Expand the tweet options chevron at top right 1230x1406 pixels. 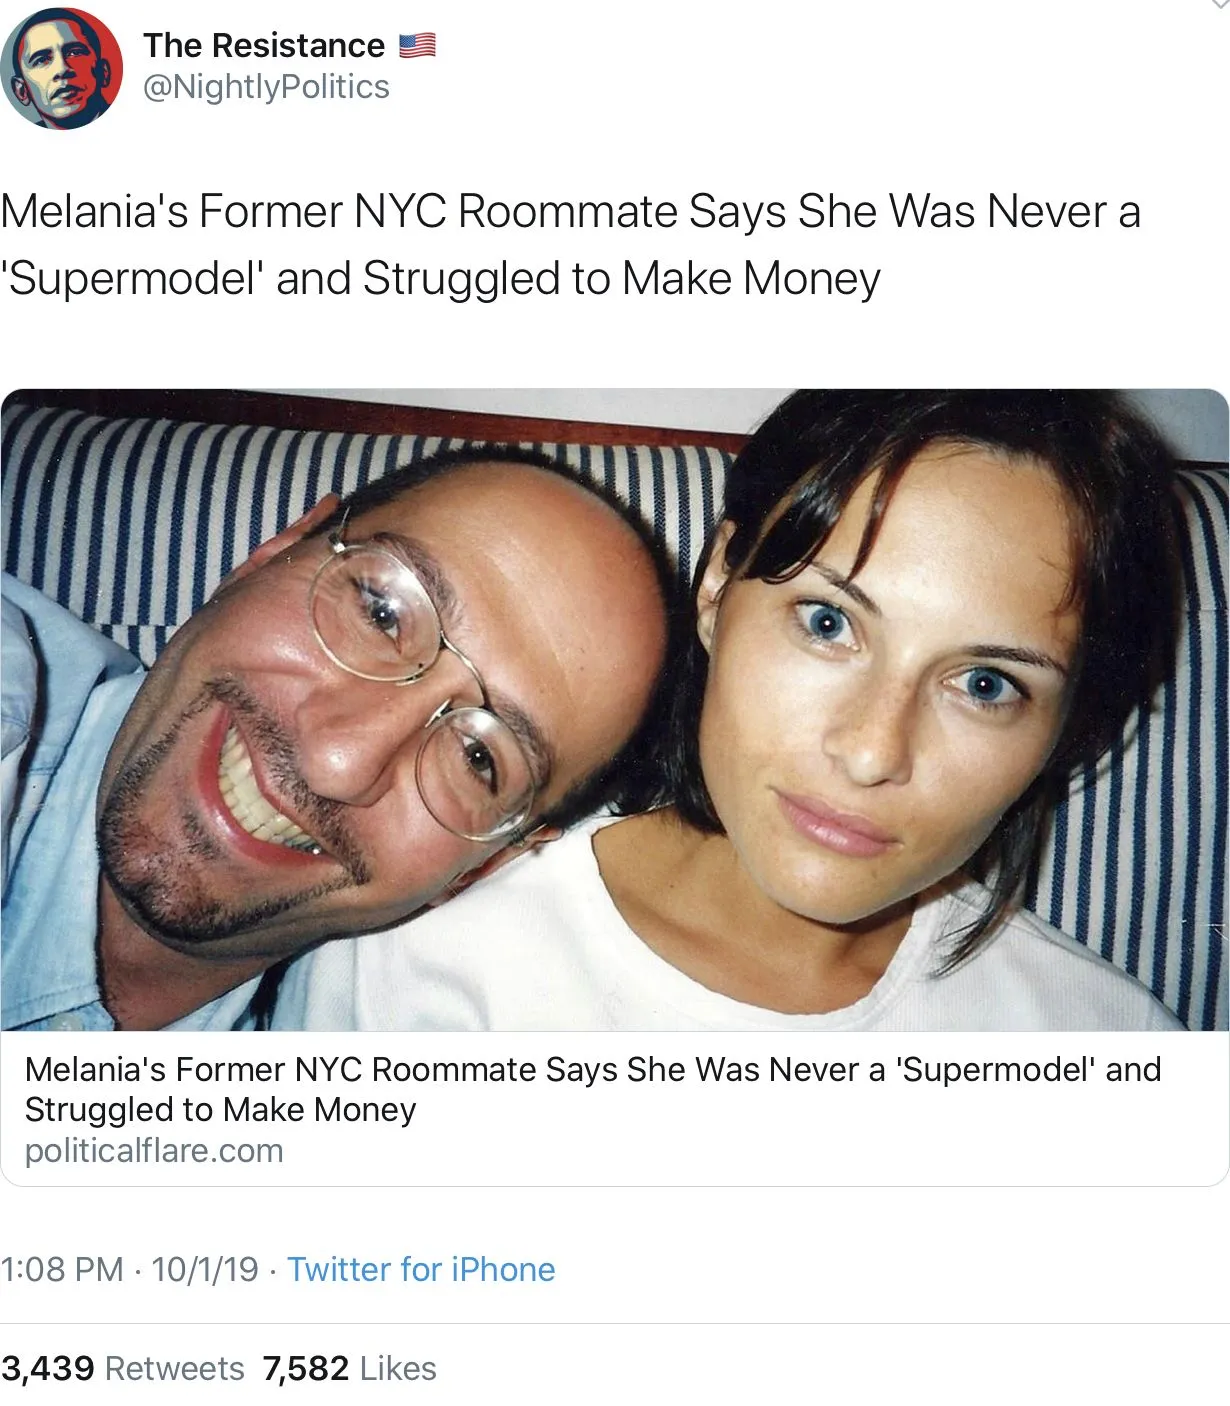[x=1218, y=5]
